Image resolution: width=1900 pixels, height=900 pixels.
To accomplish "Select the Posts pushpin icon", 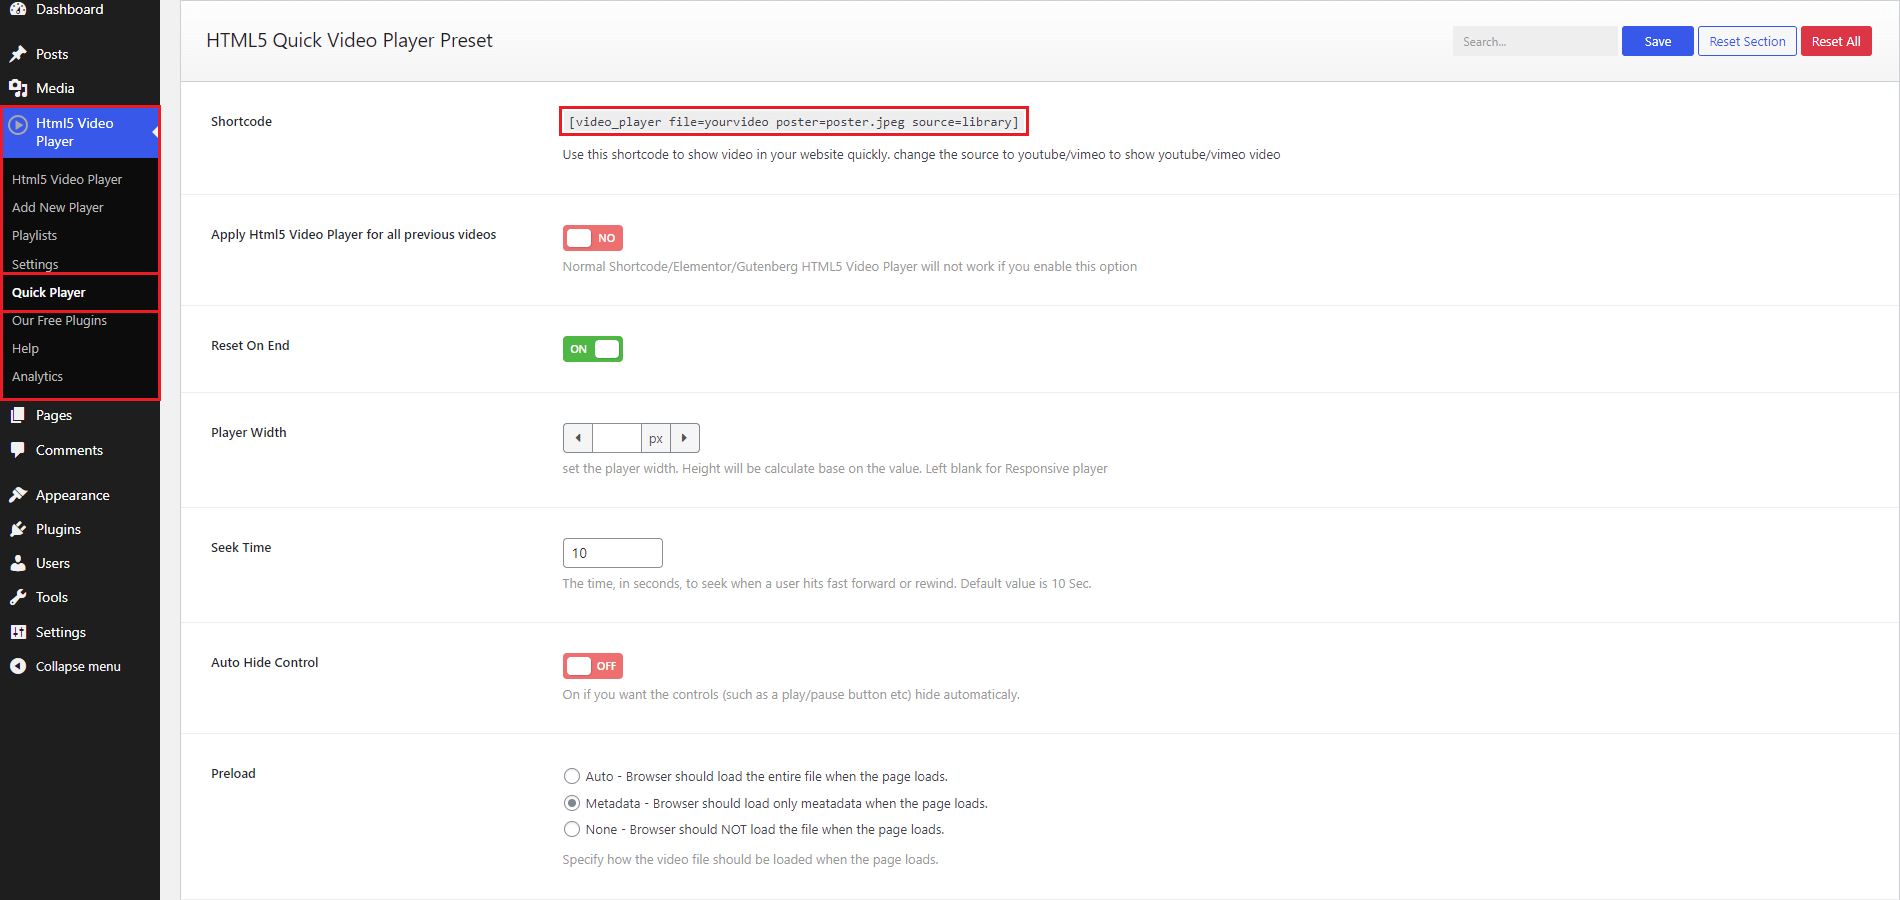I will point(20,53).
